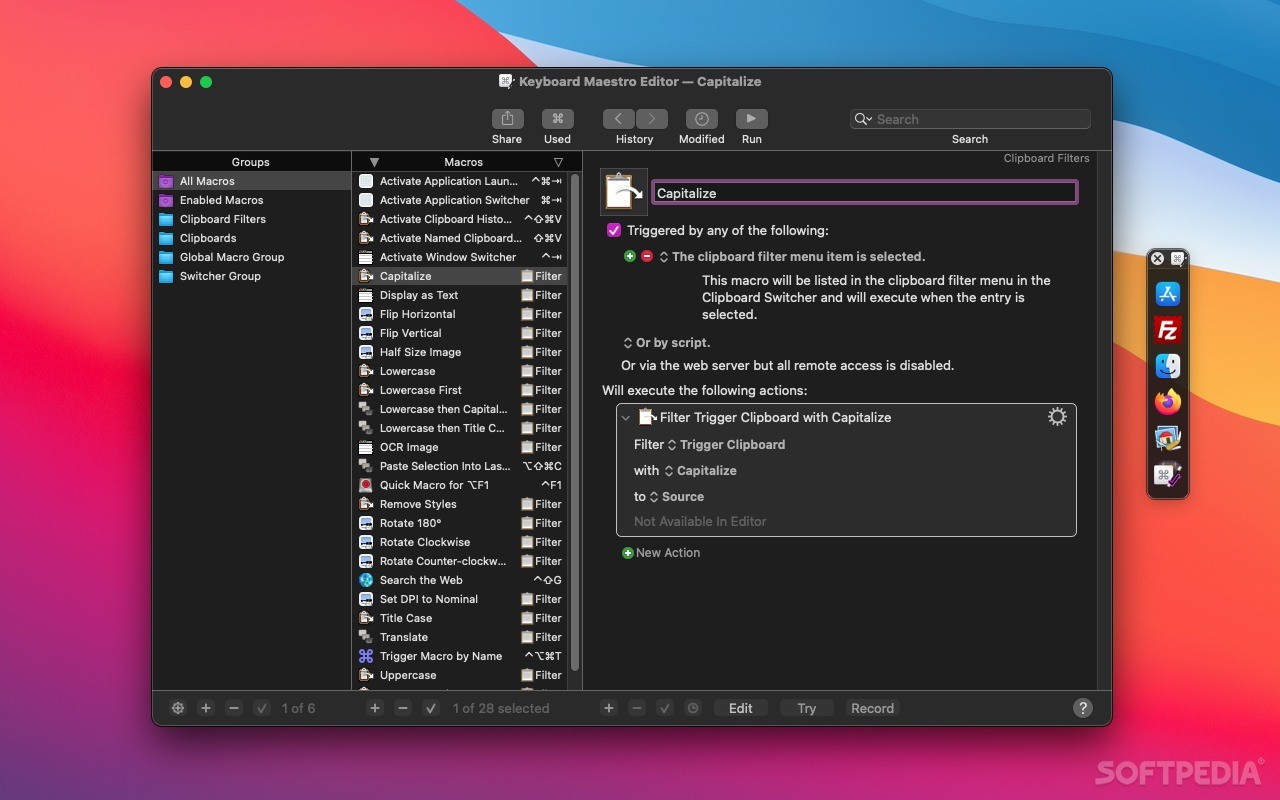Open the help question mark button
Image resolution: width=1280 pixels, height=800 pixels.
tap(1083, 708)
